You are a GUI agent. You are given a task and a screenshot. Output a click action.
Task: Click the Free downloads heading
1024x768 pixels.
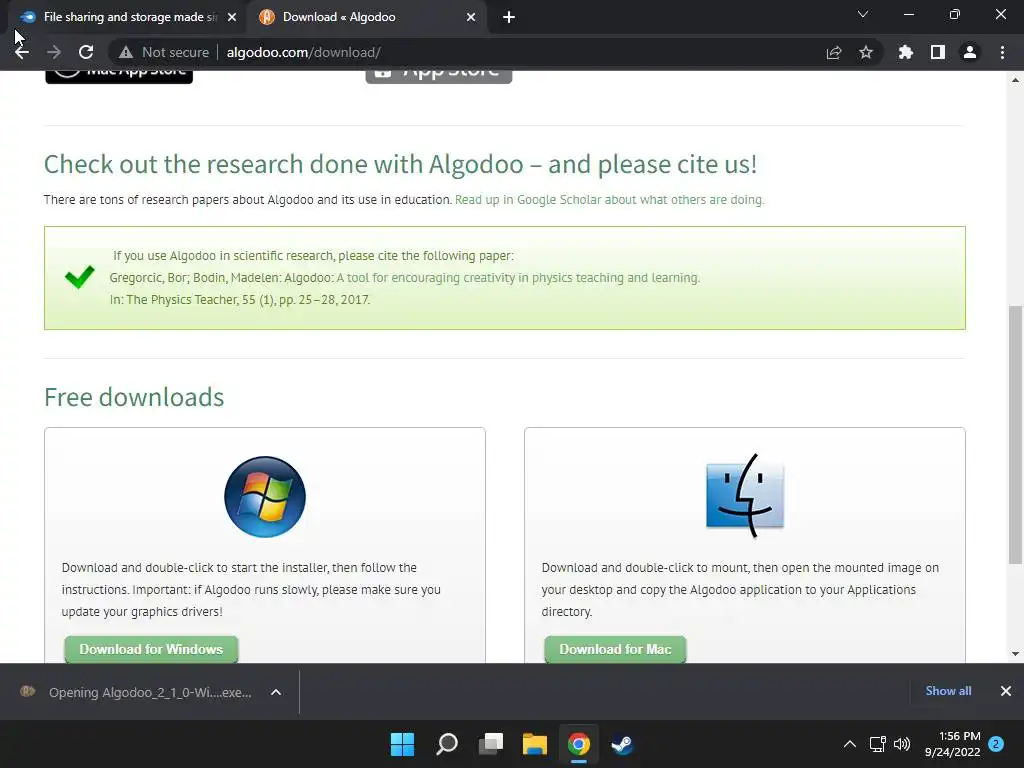tap(134, 397)
